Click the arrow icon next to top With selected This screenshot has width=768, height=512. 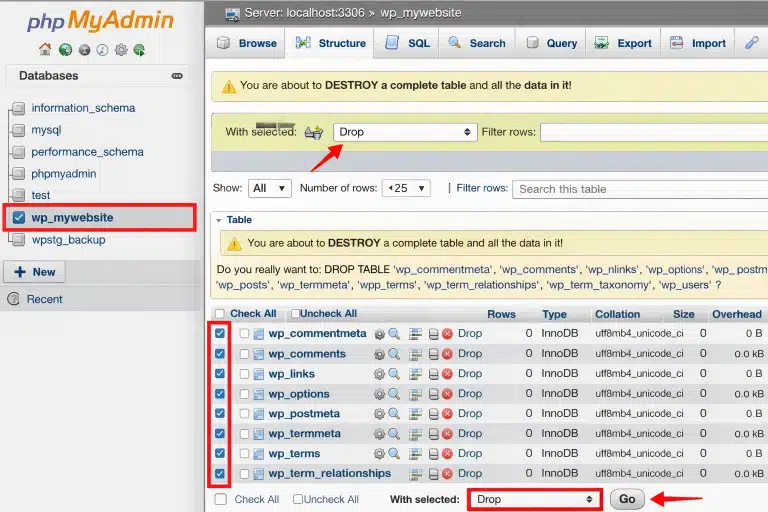pos(313,132)
